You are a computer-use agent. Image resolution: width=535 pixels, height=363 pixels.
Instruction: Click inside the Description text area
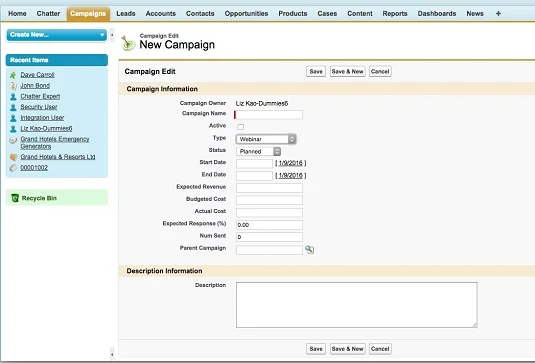tap(357, 305)
